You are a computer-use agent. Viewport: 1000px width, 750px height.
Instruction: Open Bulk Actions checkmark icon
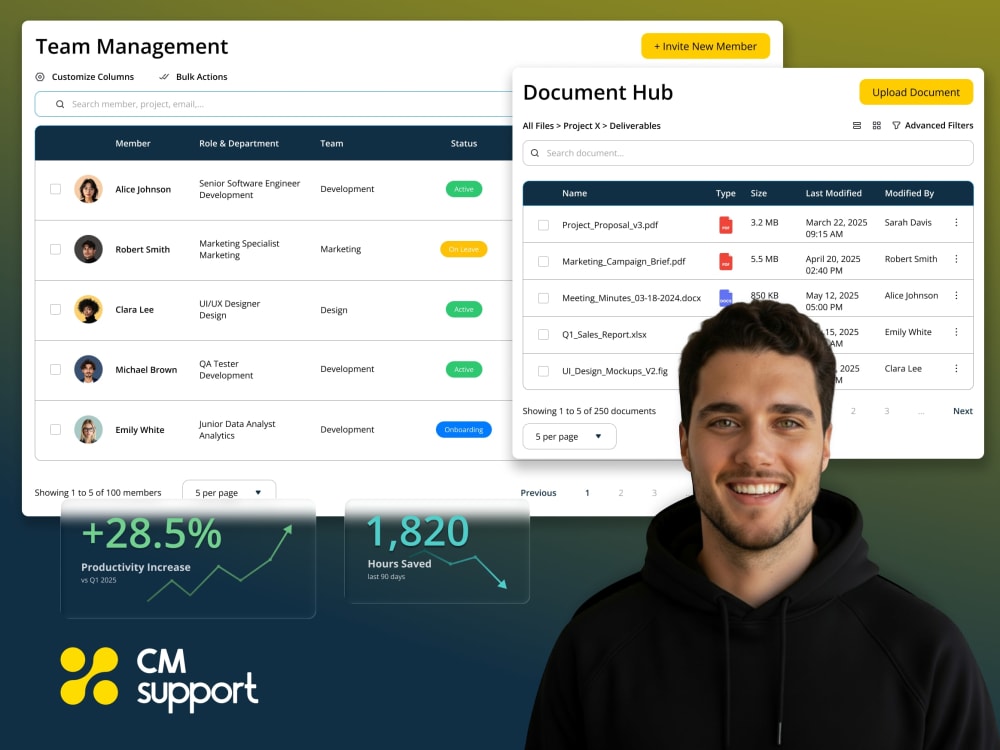[164, 77]
